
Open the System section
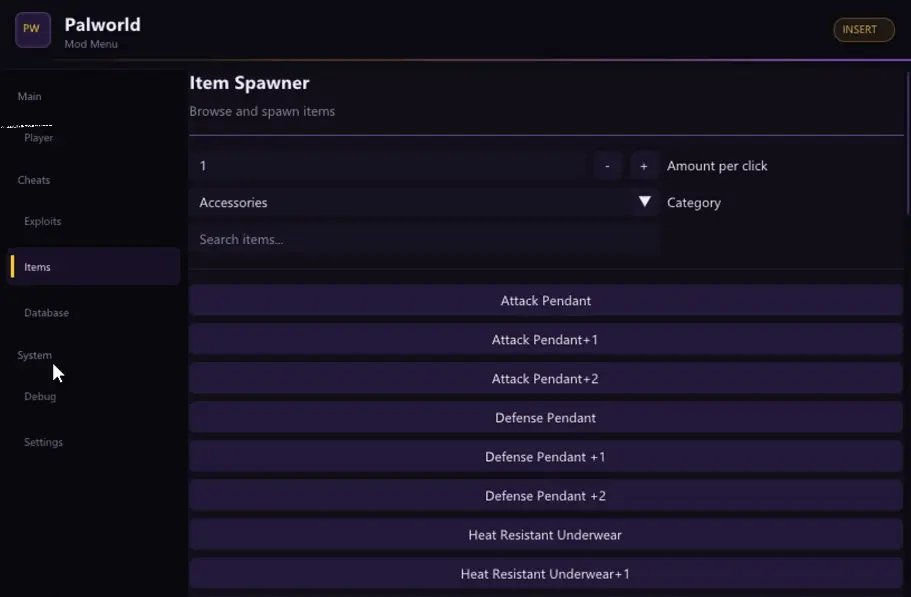point(34,355)
